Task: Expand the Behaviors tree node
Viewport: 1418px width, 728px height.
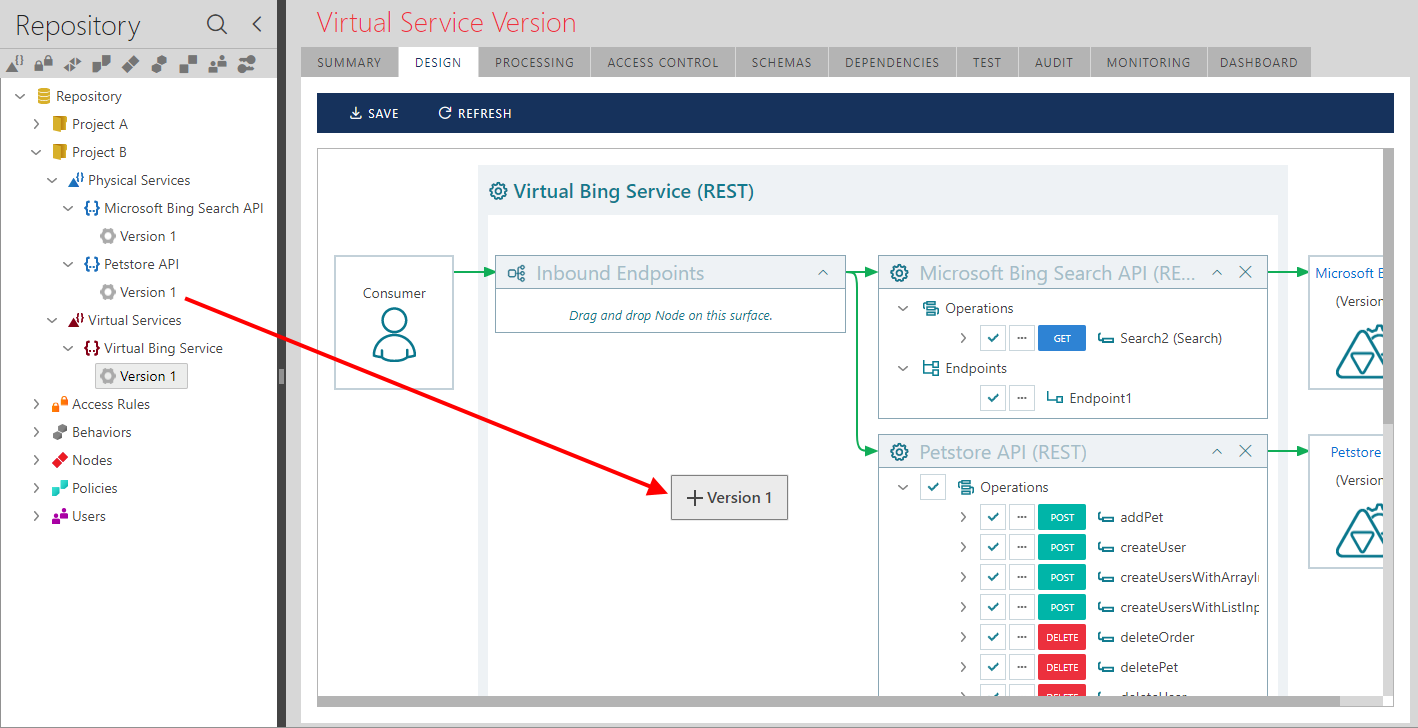Action: pos(36,432)
